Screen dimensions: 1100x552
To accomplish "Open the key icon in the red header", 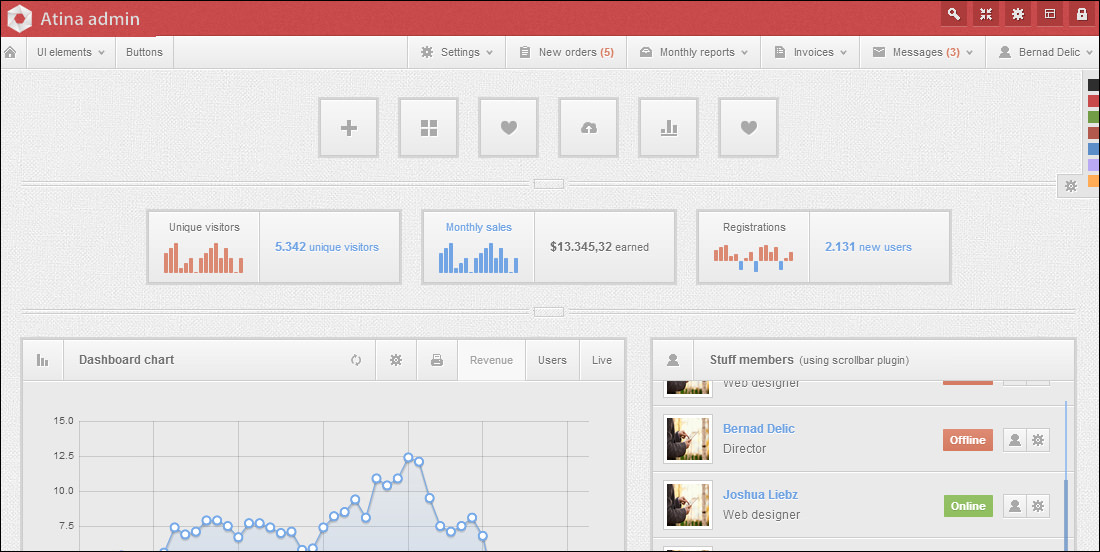I will tap(953, 14).
